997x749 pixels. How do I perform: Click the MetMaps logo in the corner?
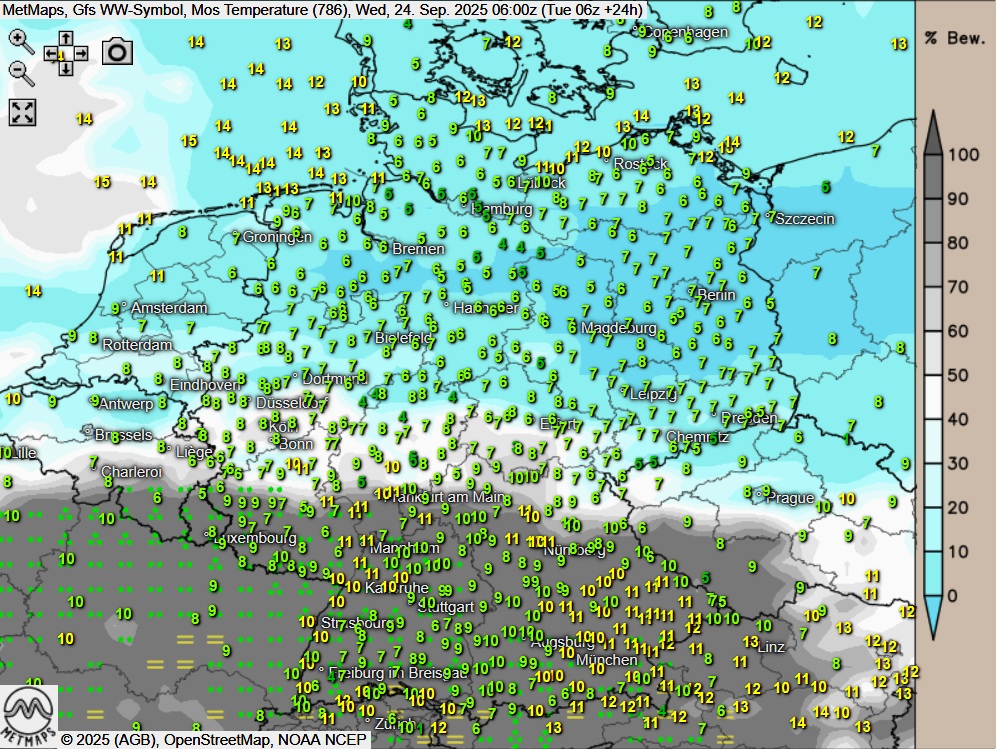[28, 714]
